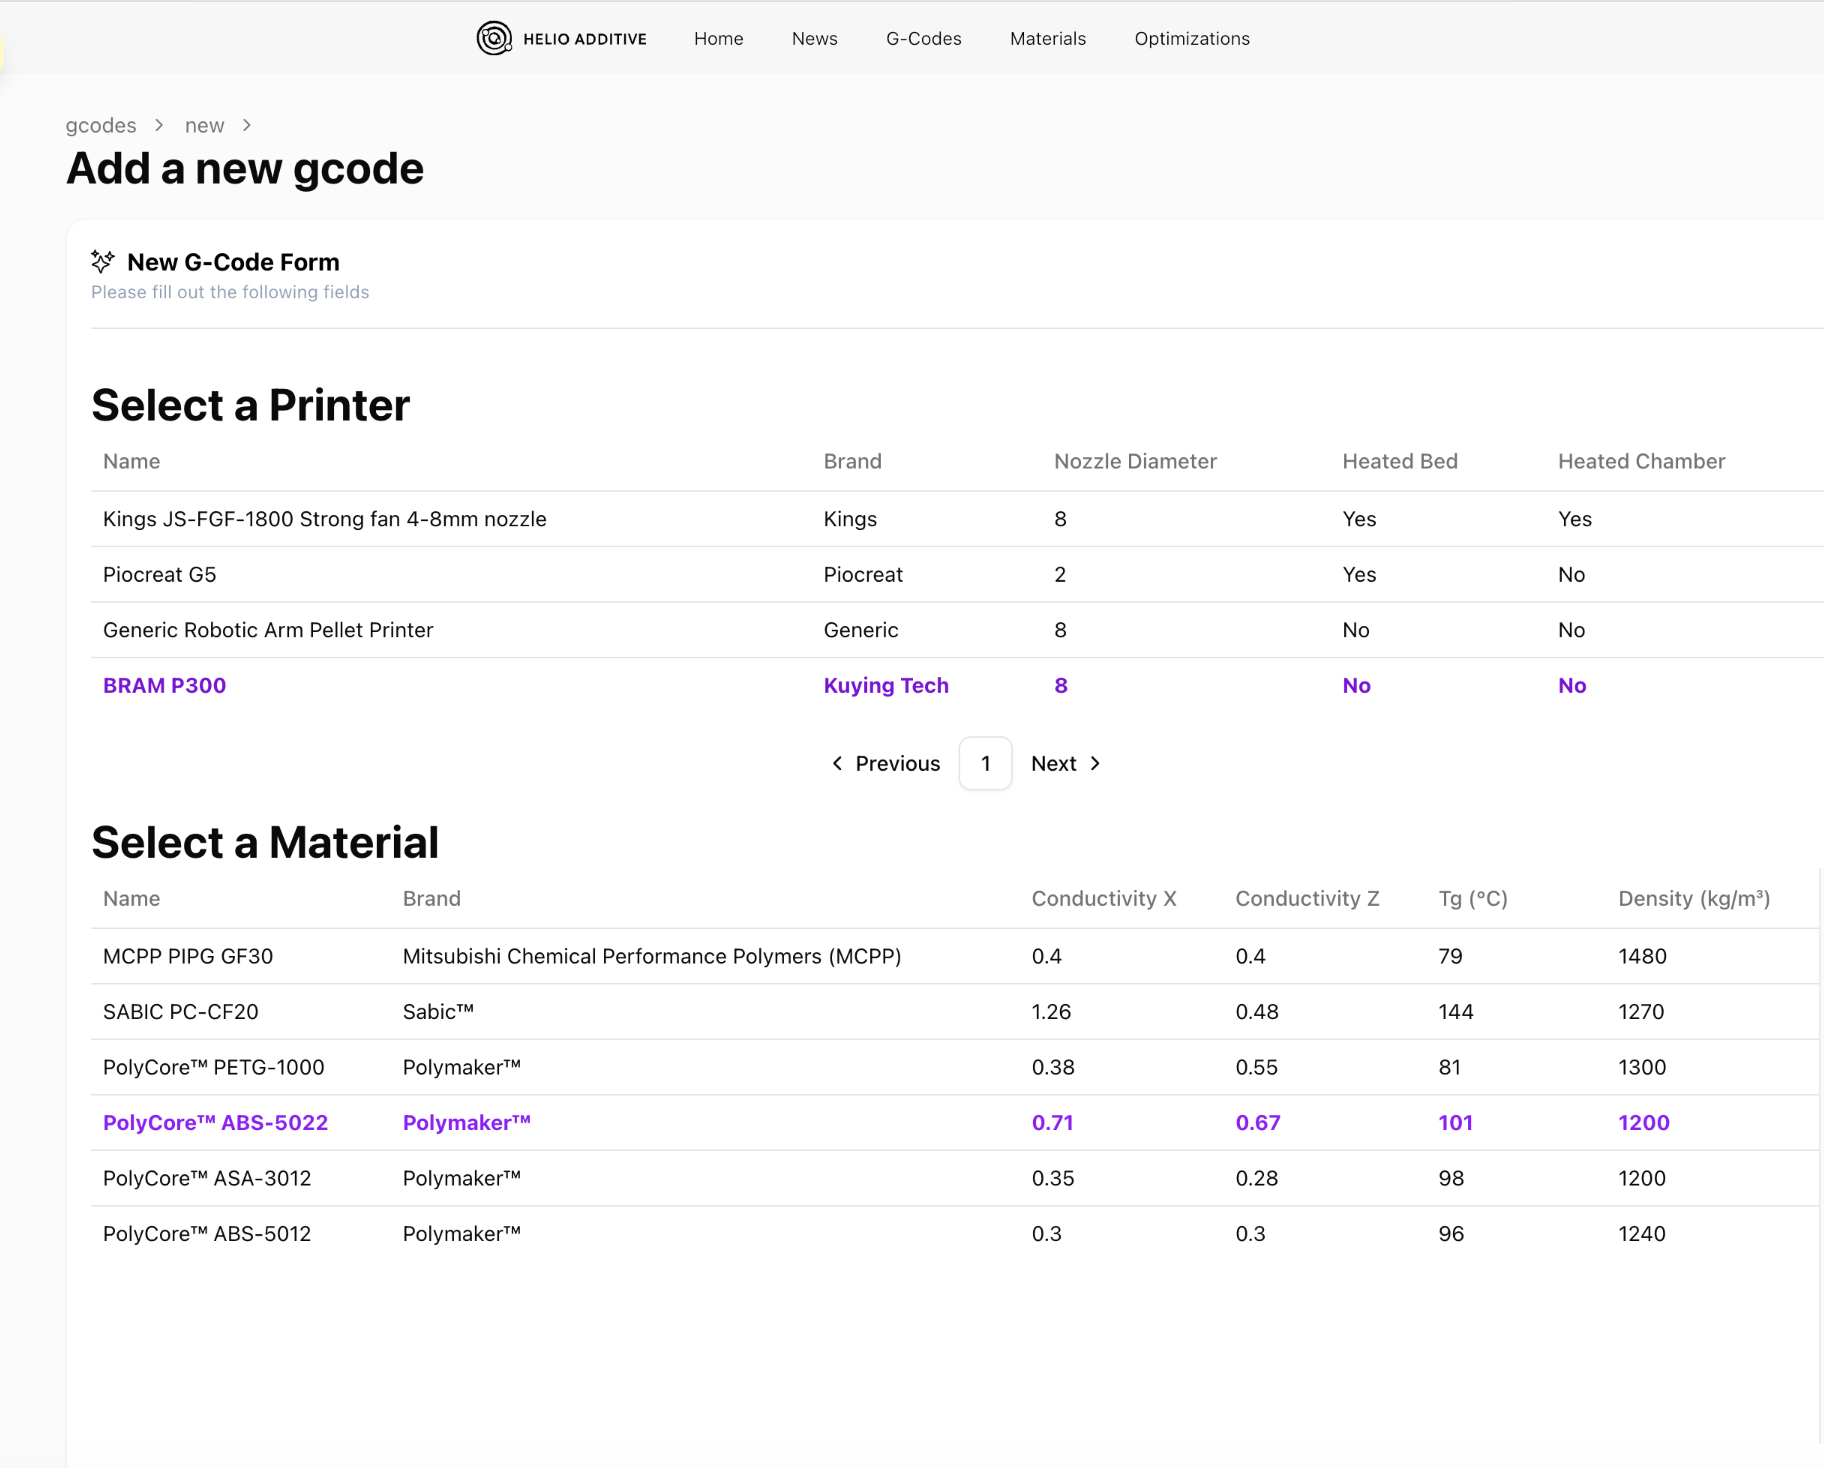
Task: Click the Conductivity Z column header
Action: tap(1307, 898)
